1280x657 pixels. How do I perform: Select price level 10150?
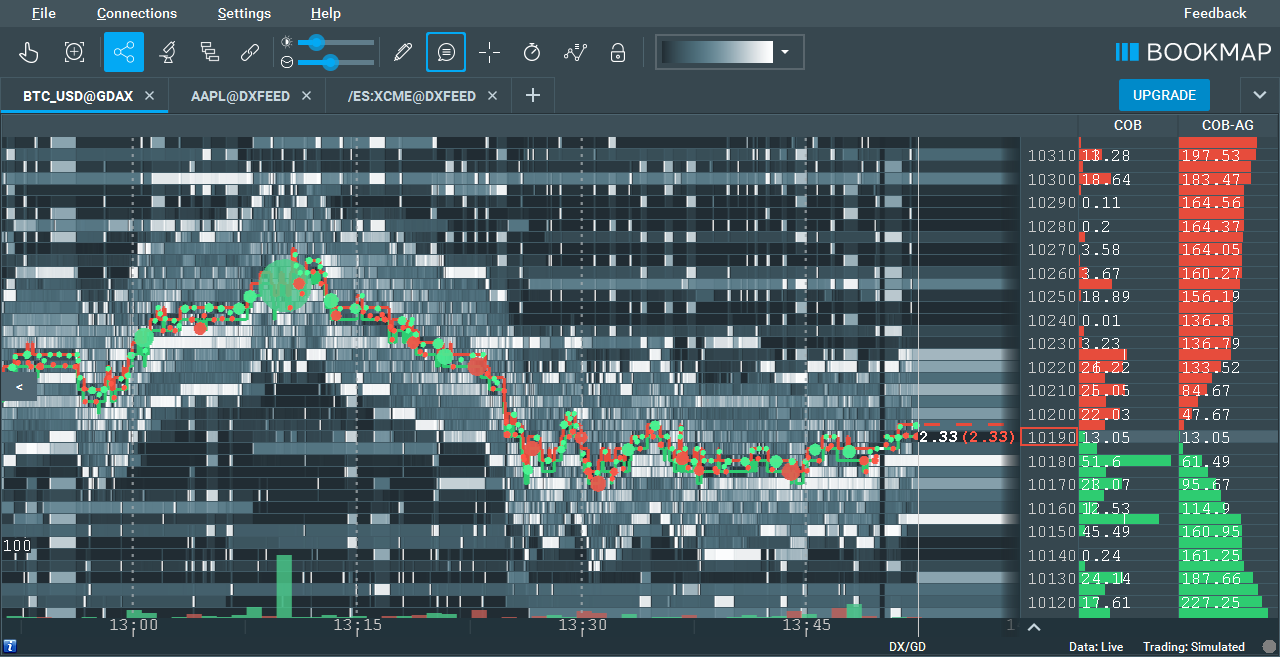(x=1050, y=531)
